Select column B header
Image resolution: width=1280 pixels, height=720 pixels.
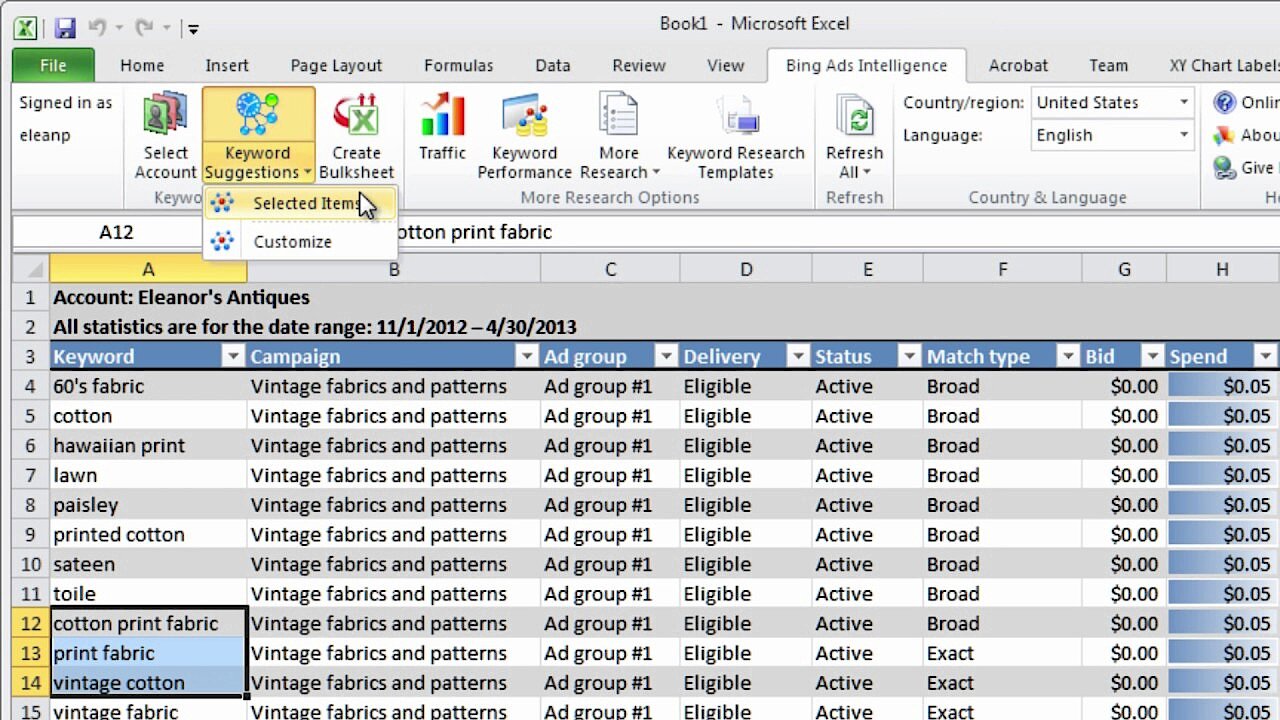394,269
